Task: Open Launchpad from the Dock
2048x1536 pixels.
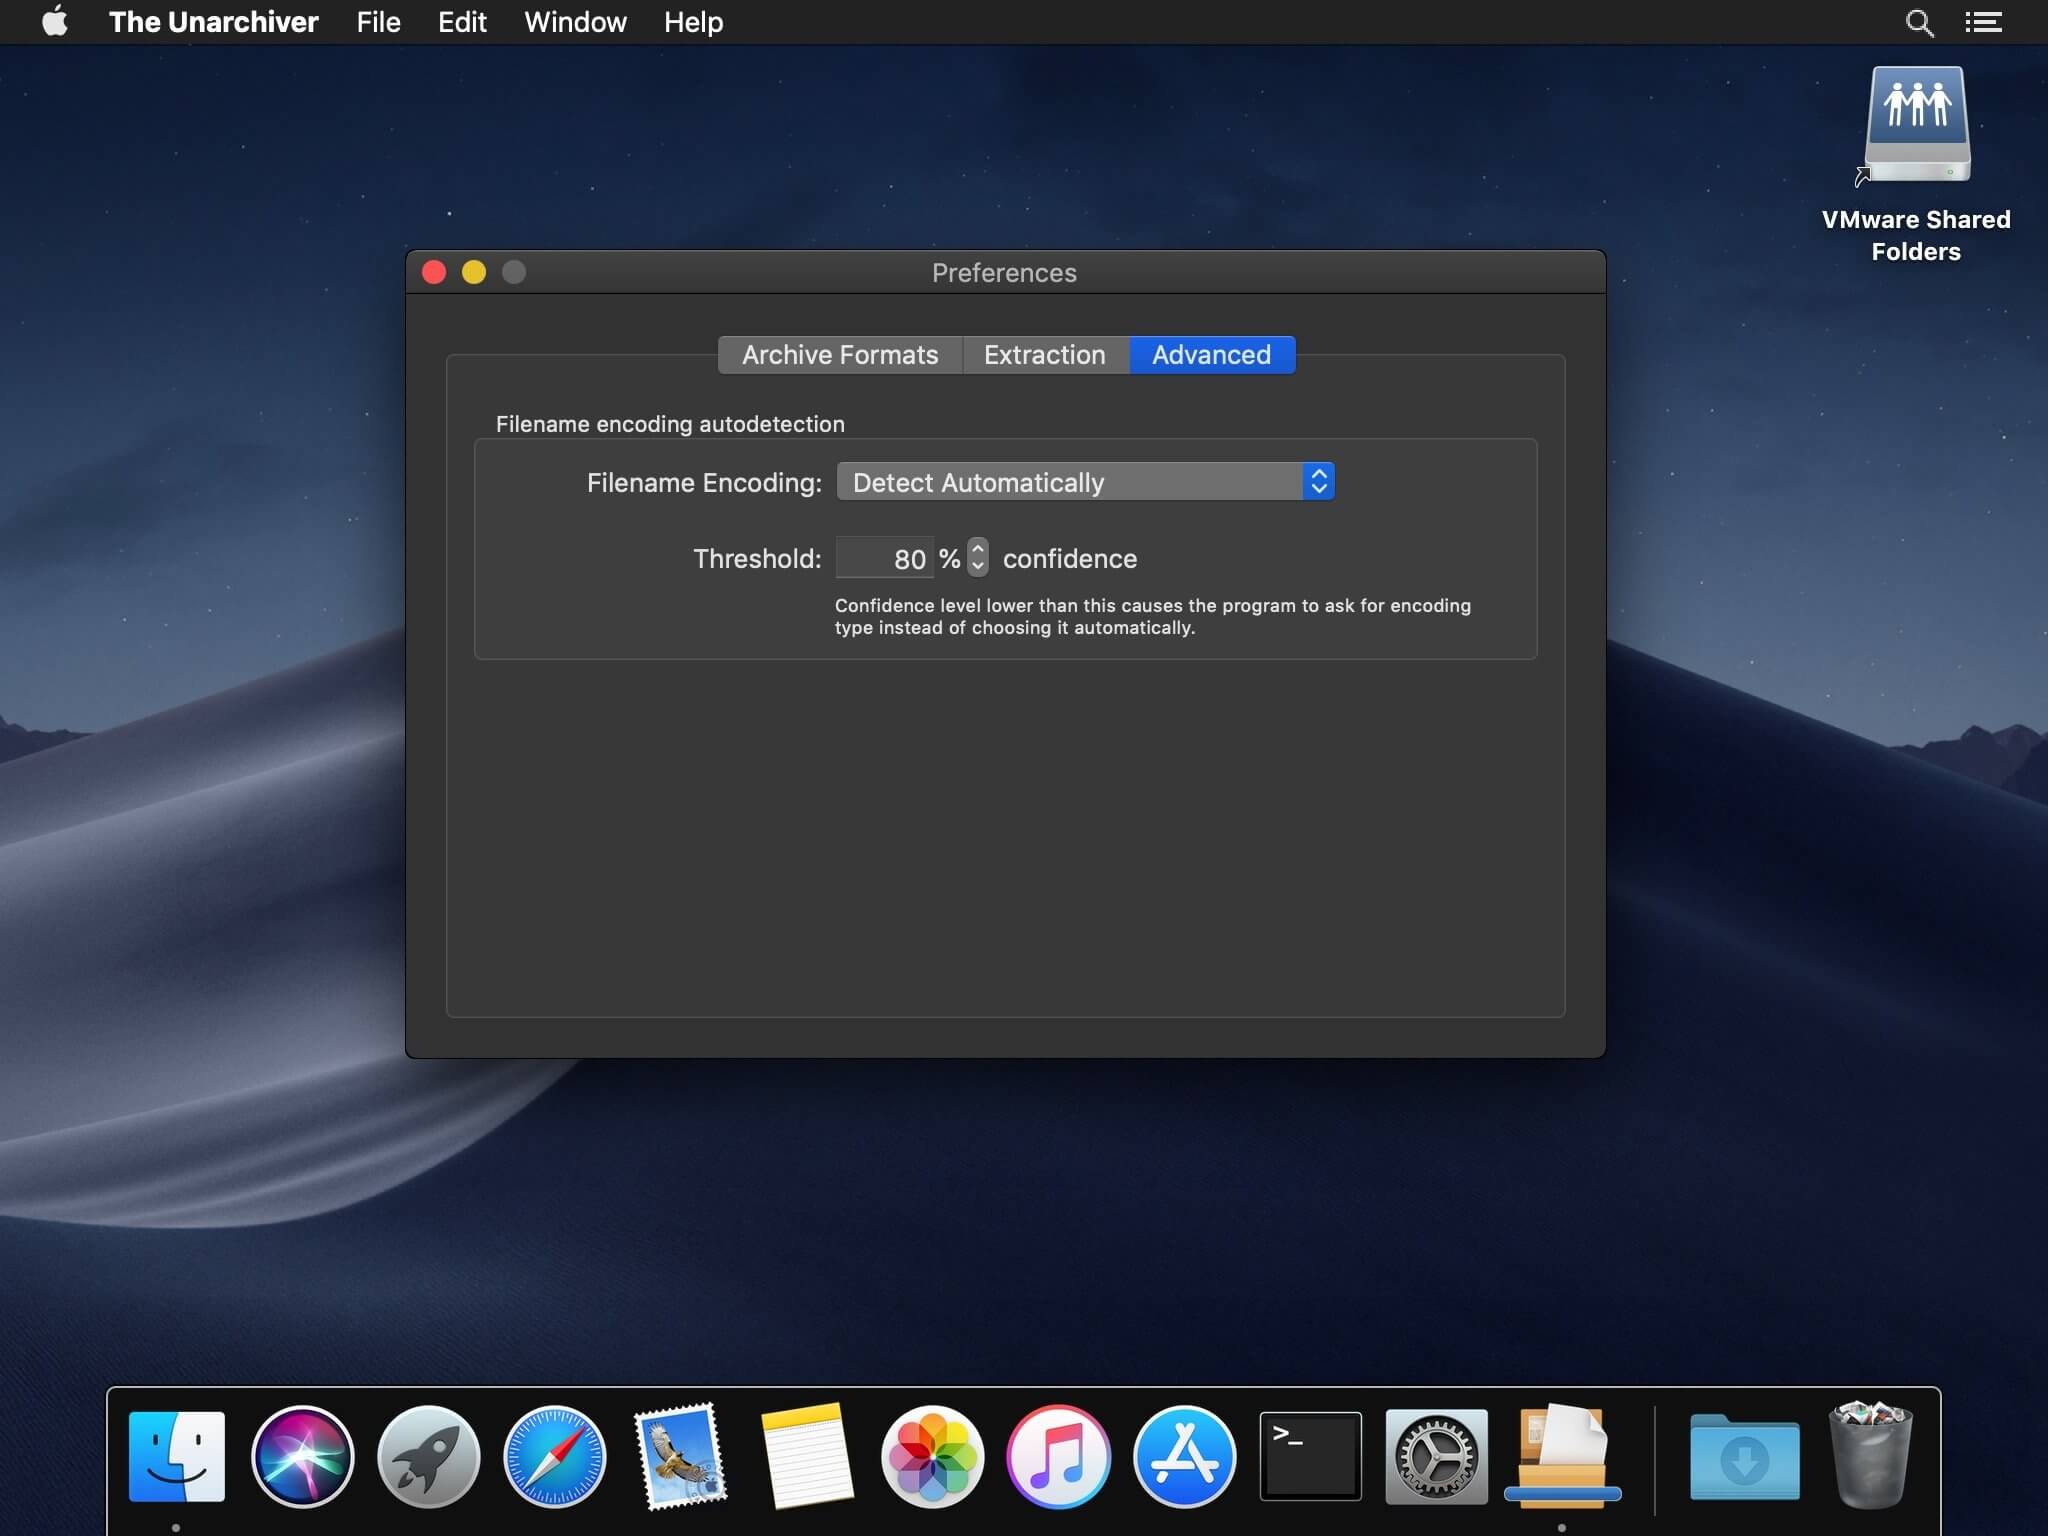Action: click(x=428, y=1456)
